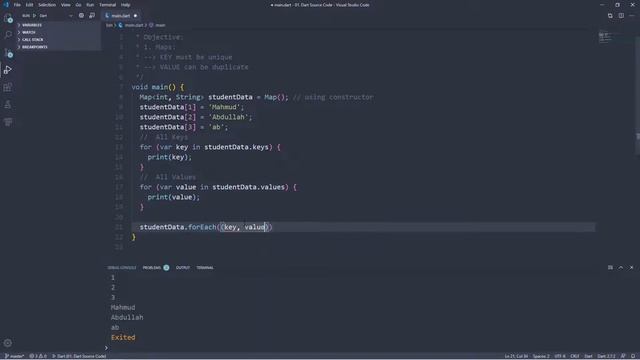
Task: Open the Testing flask icon view
Action: point(8,104)
